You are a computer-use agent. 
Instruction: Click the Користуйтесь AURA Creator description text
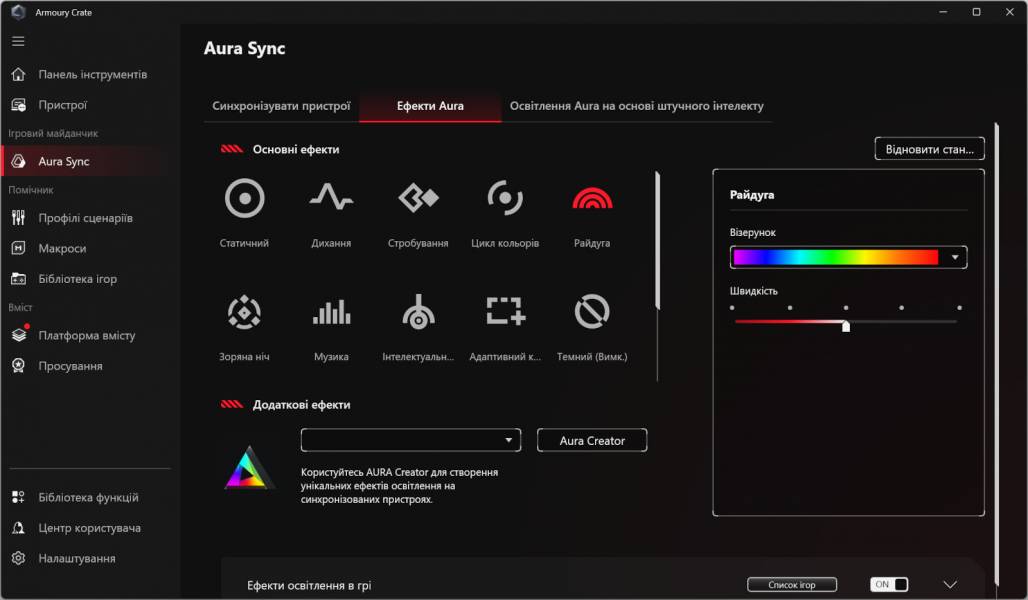[399, 485]
